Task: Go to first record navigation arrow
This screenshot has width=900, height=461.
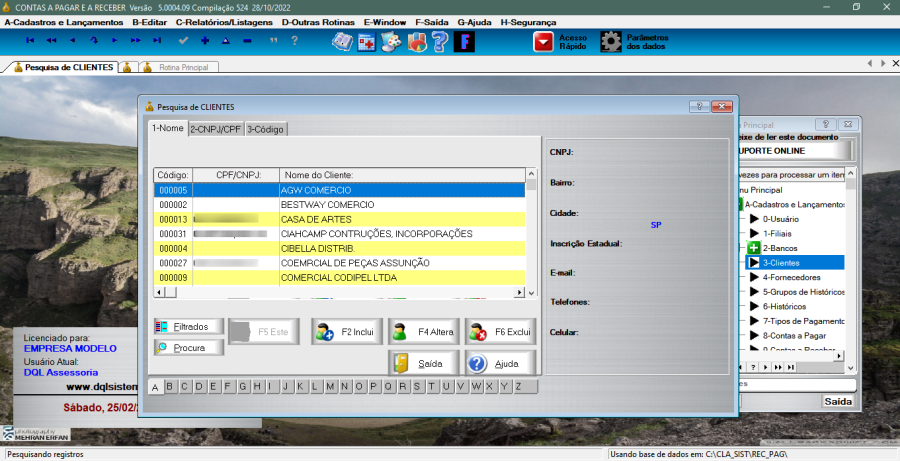Action: click(x=29, y=41)
